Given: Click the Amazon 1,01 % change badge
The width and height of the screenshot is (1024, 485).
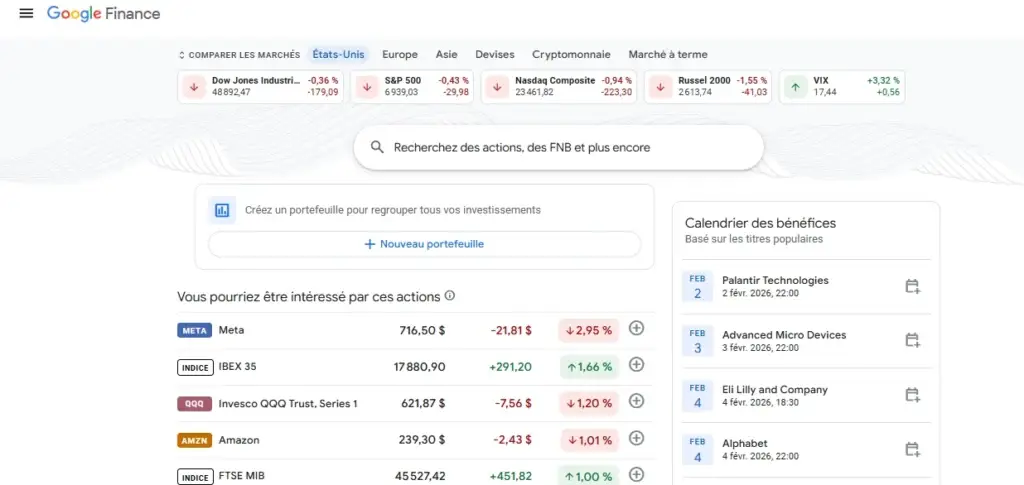Looking at the screenshot, I should tap(588, 440).
